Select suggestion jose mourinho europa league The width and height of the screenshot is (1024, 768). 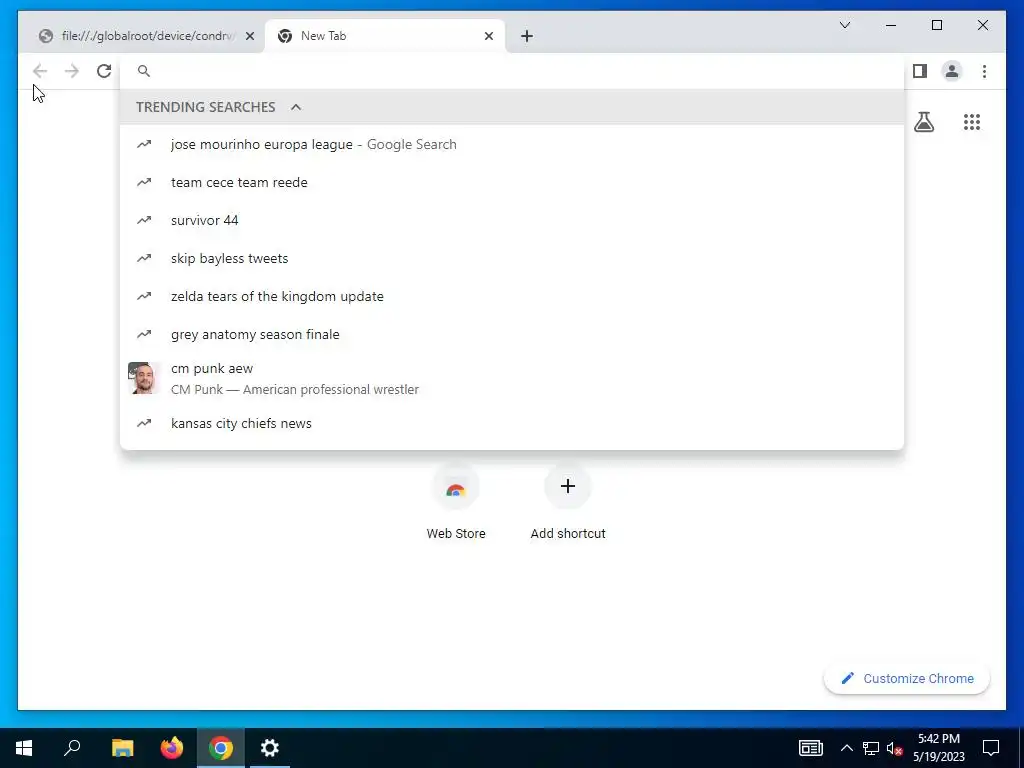tap(512, 144)
